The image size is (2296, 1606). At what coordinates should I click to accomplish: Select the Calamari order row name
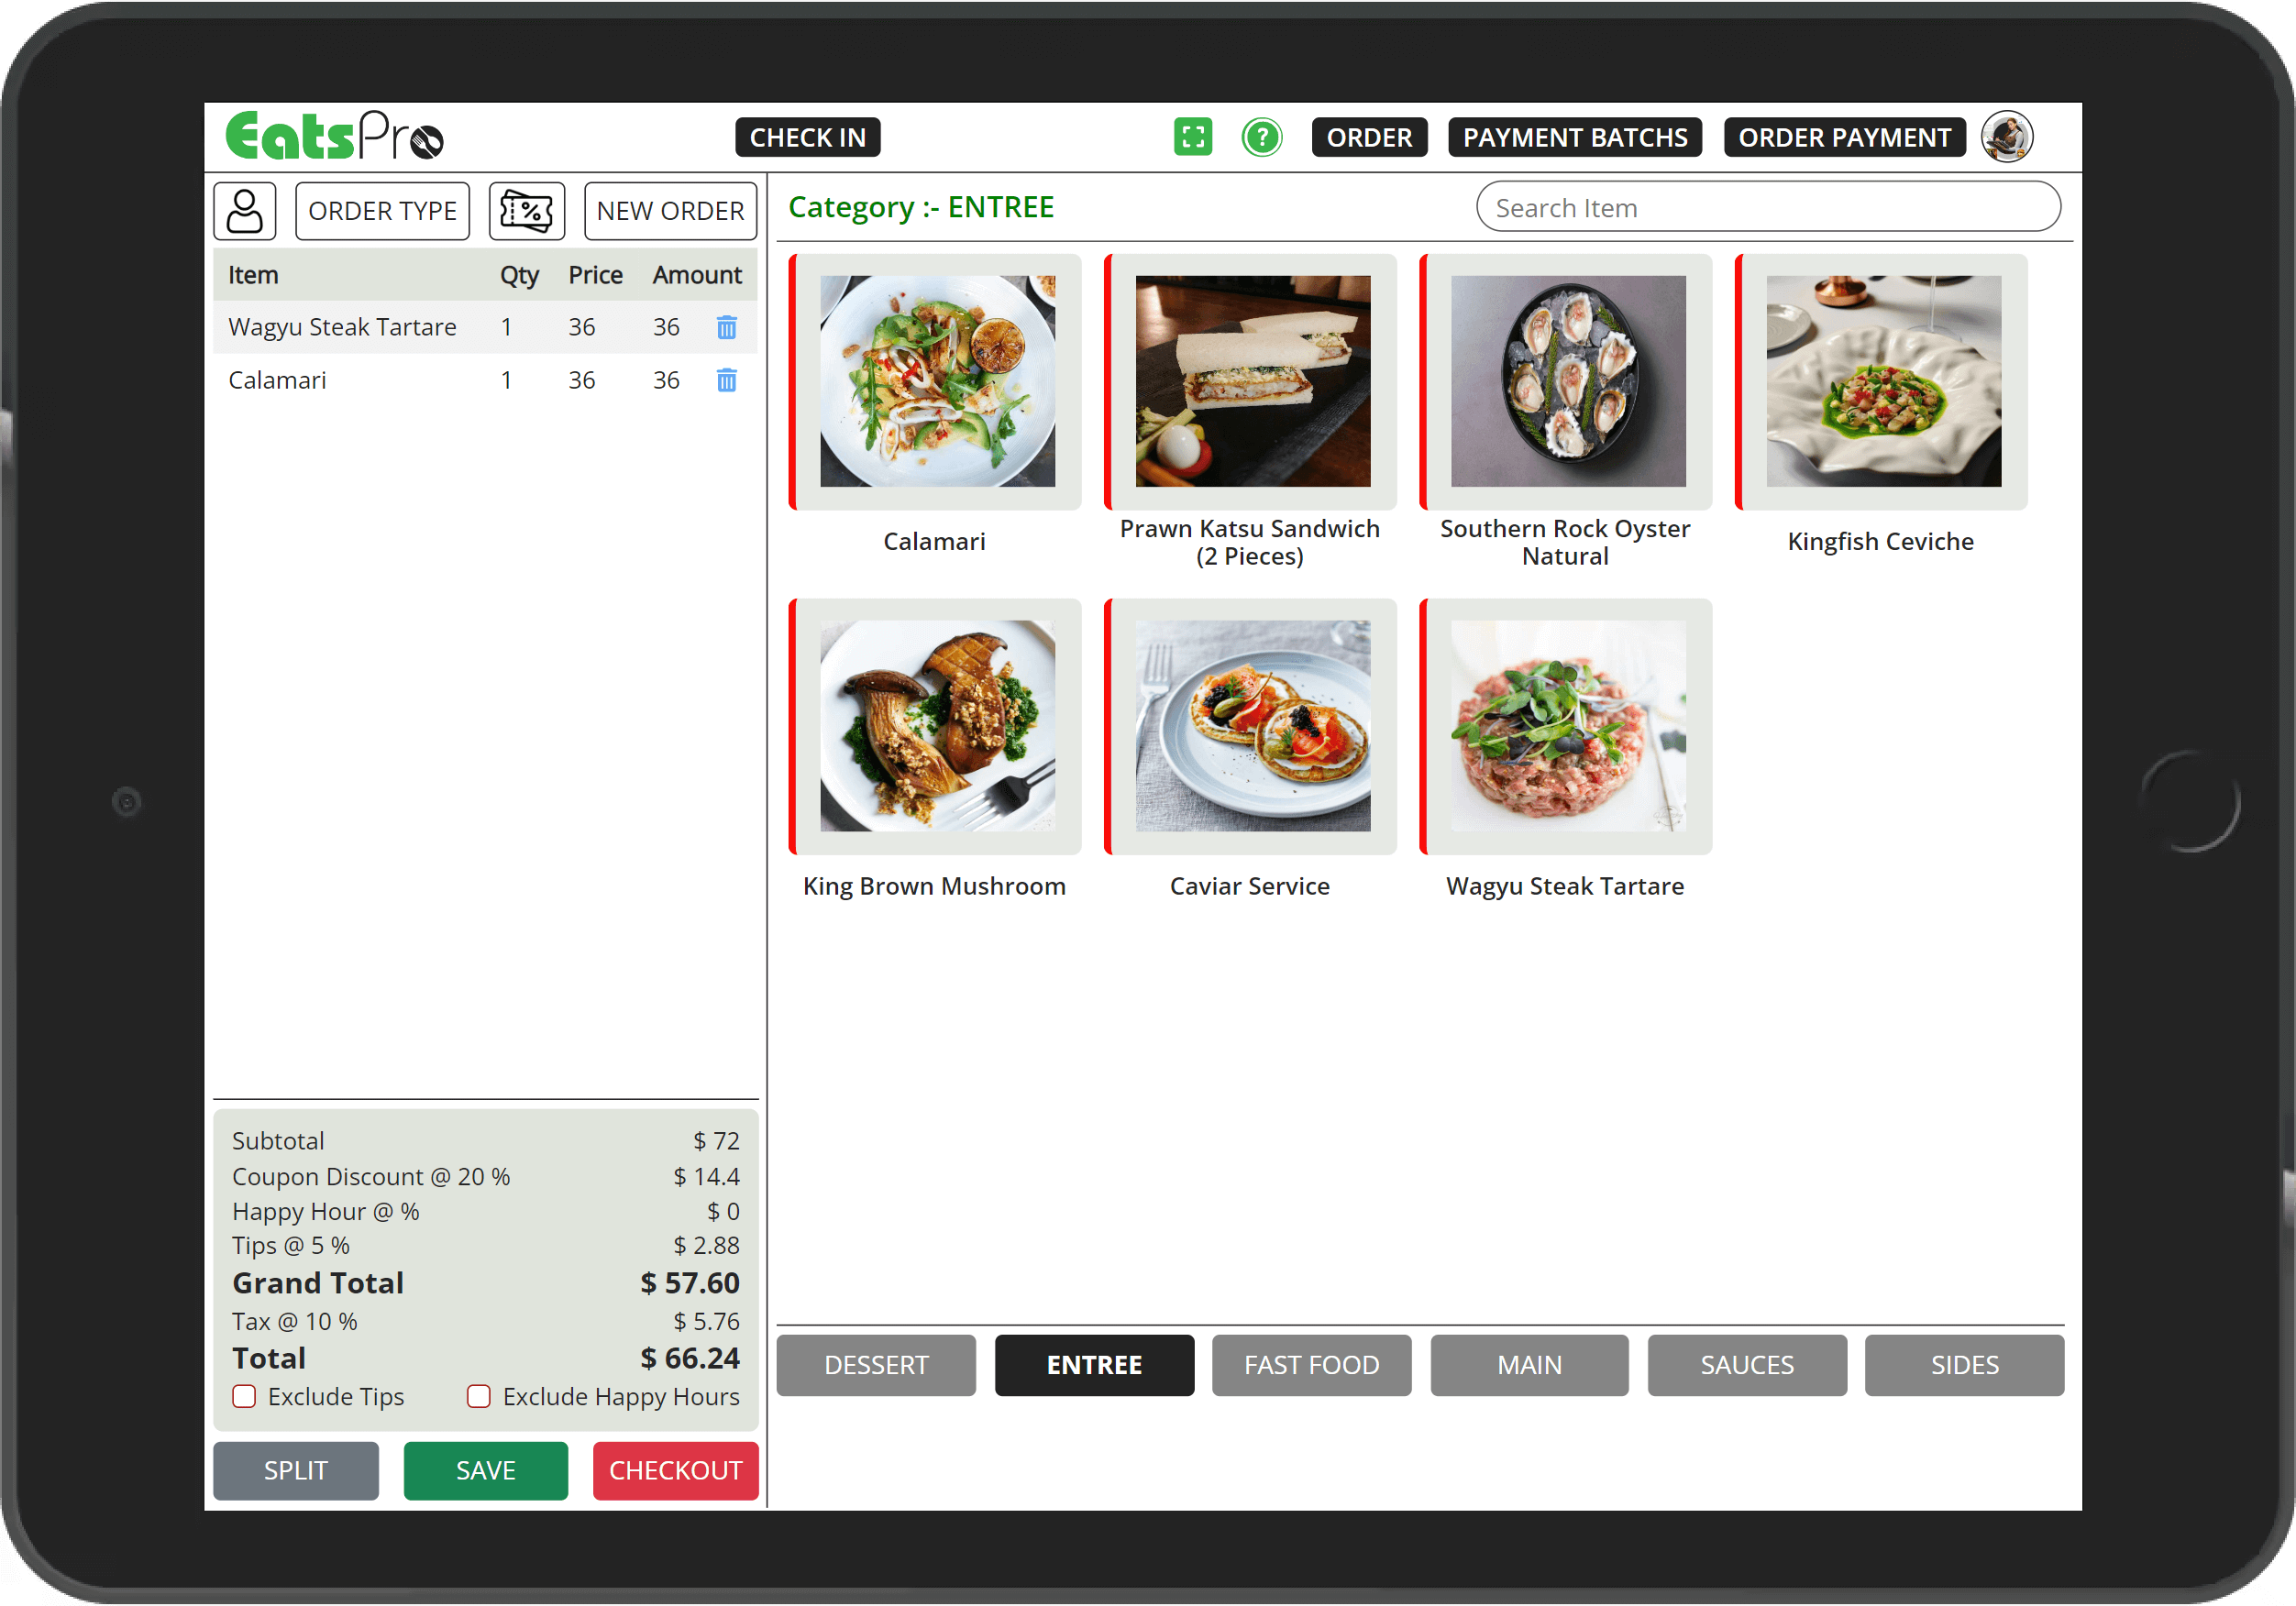[x=277, y=380]
